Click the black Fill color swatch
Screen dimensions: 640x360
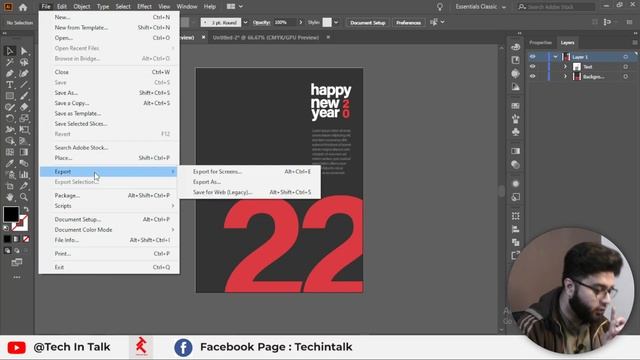[11, 214]
